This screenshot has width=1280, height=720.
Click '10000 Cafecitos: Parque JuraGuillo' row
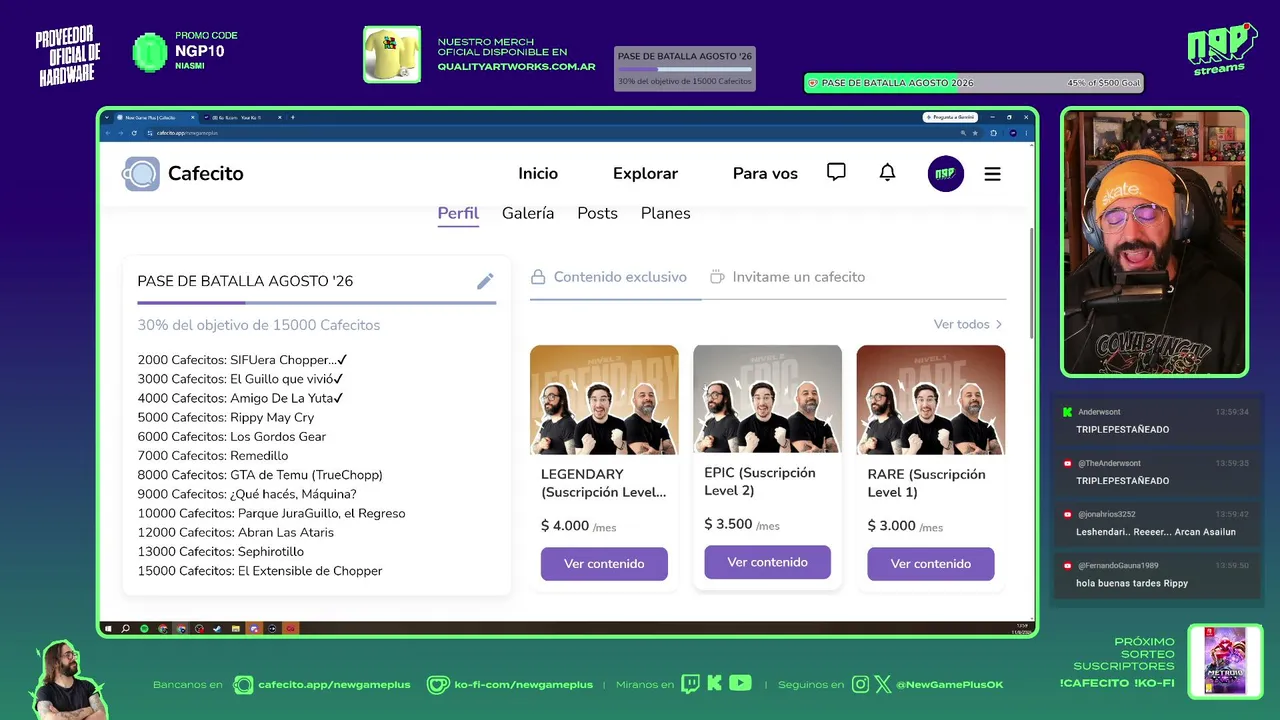pyautogui.click(x=271, y=513)
